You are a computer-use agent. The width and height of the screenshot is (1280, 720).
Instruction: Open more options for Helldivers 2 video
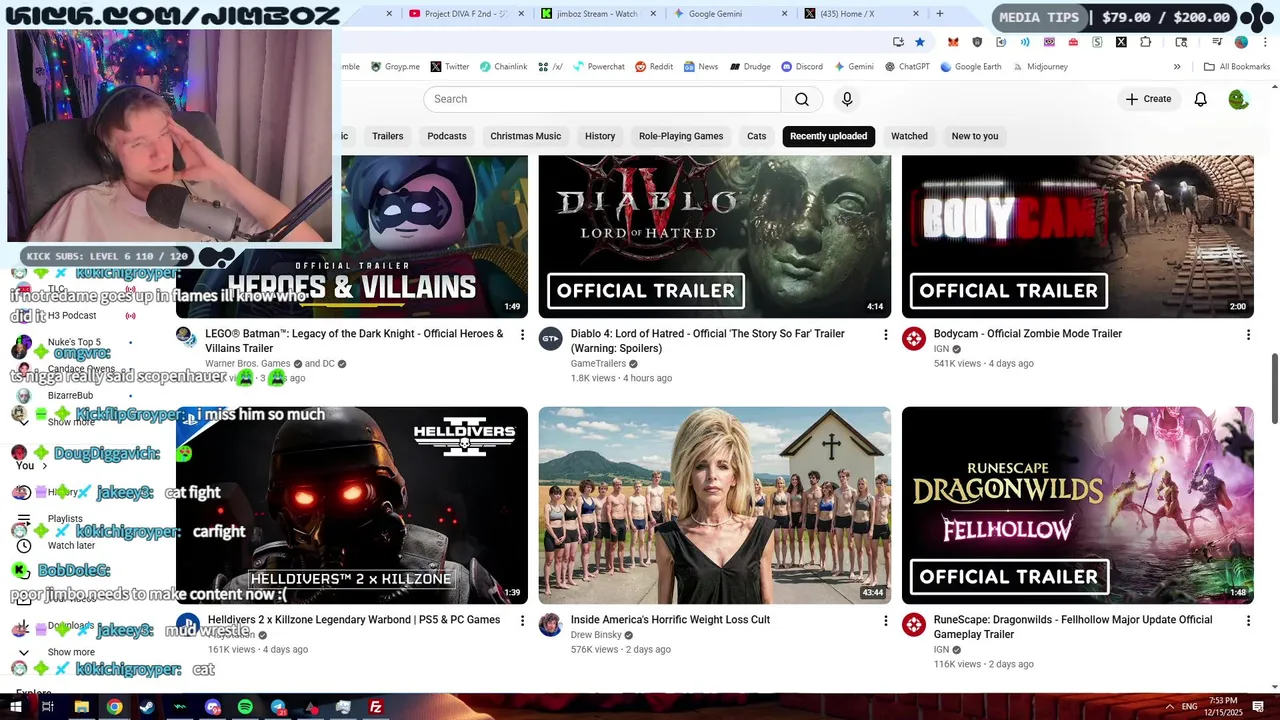521,621
